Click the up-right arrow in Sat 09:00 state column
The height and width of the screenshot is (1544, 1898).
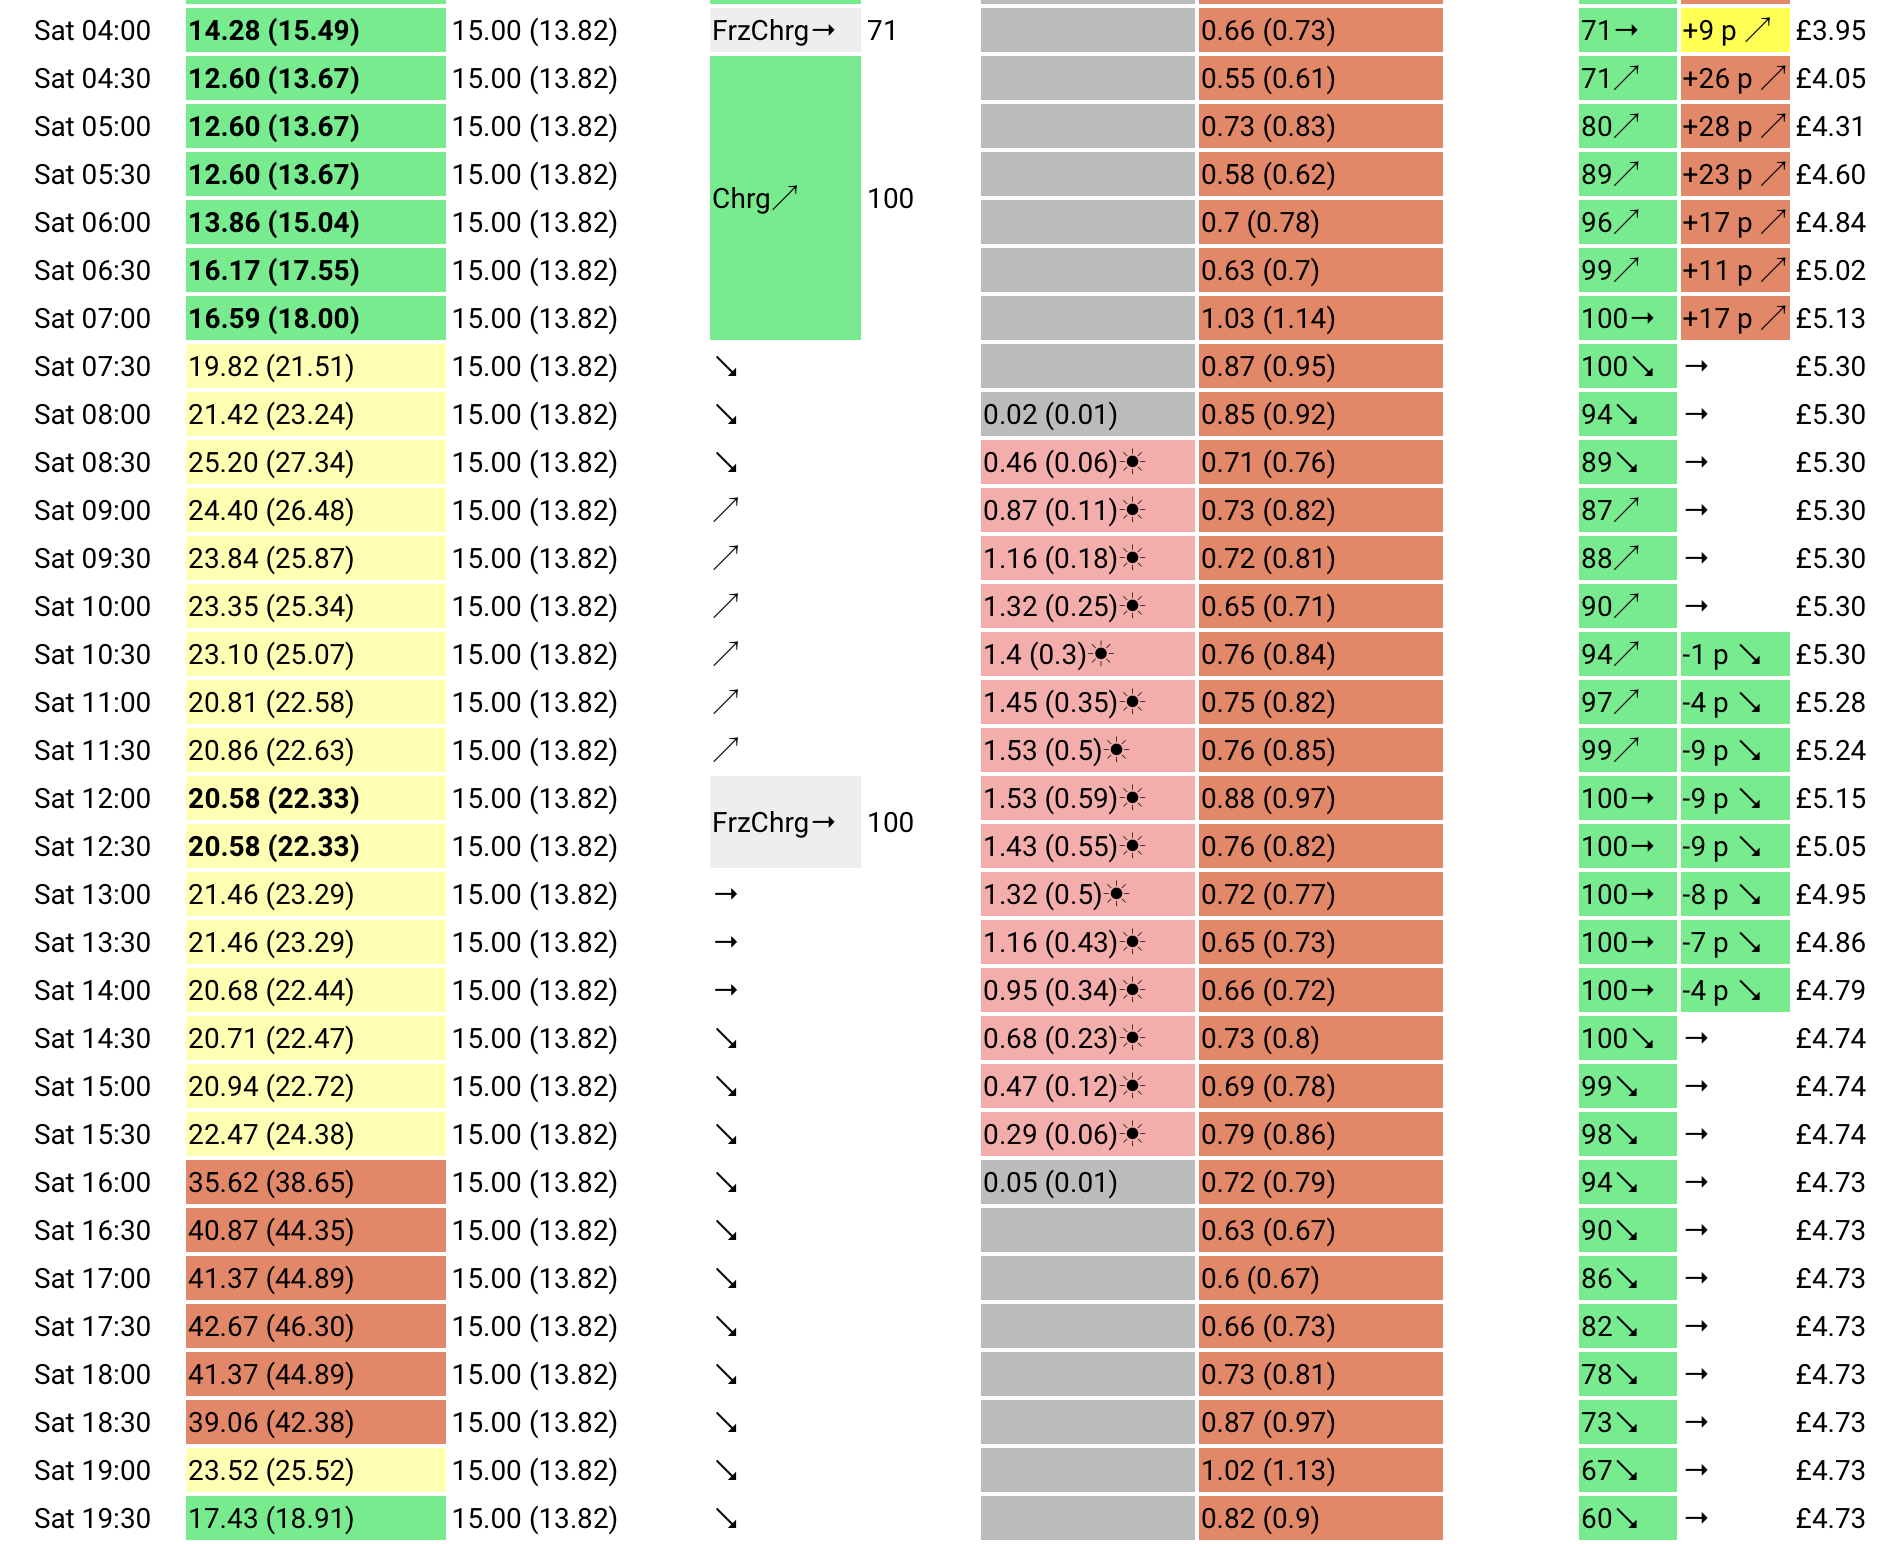[726, 510]
